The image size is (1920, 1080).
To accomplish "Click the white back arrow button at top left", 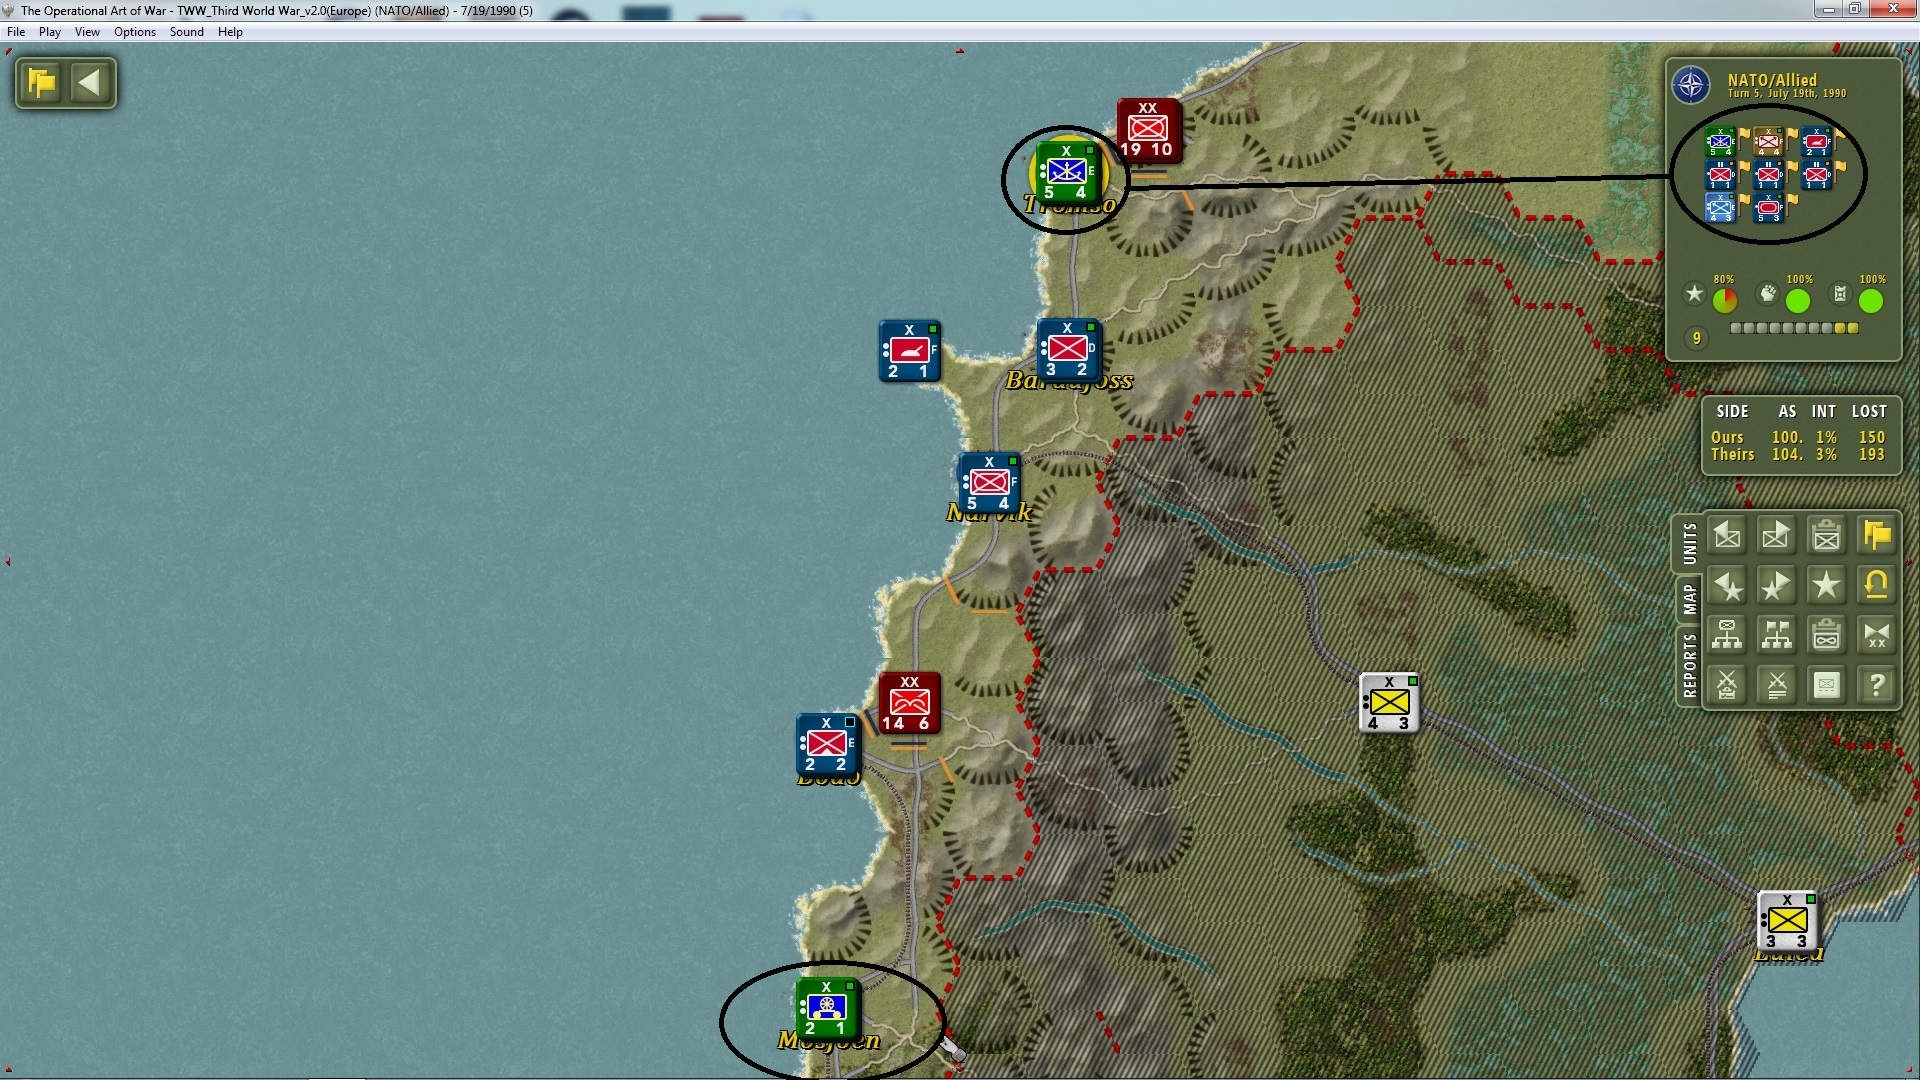I will tap(90, 82).
